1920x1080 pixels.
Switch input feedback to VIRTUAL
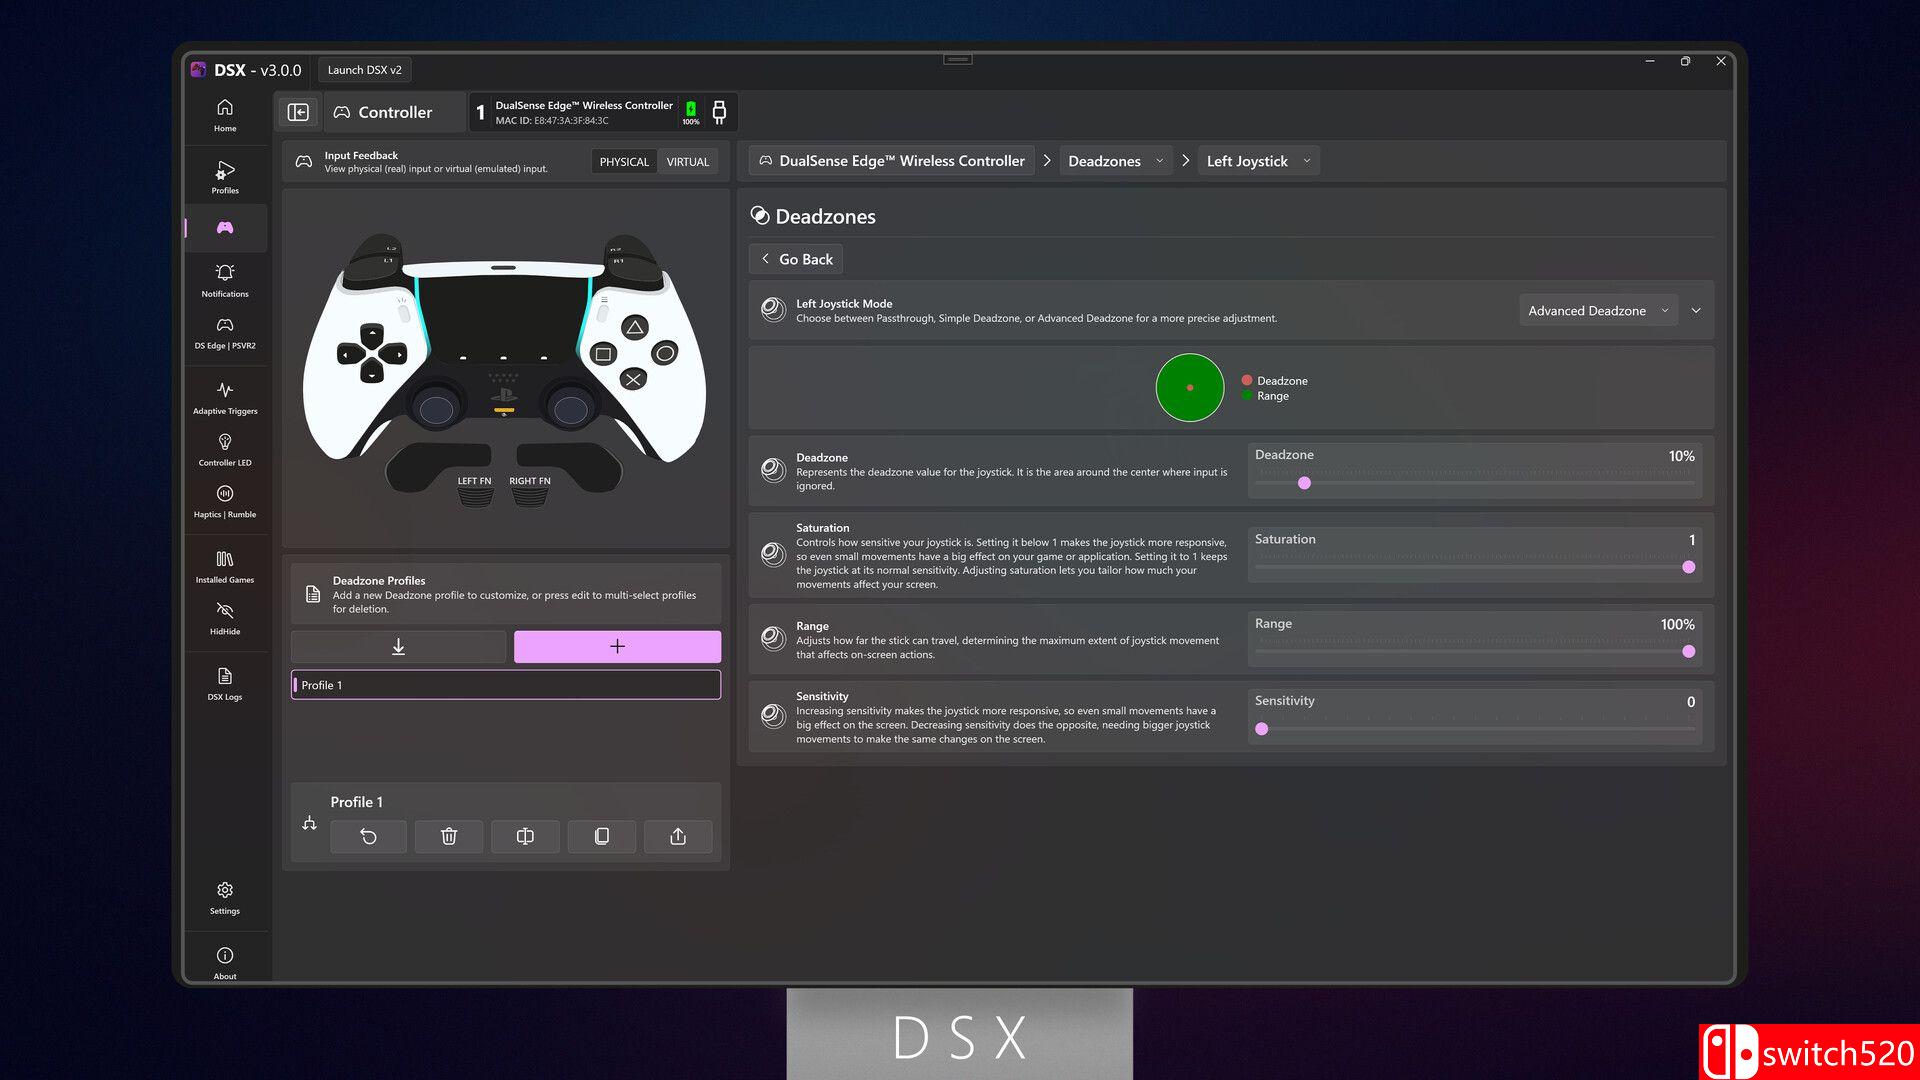tap(688, 161)
